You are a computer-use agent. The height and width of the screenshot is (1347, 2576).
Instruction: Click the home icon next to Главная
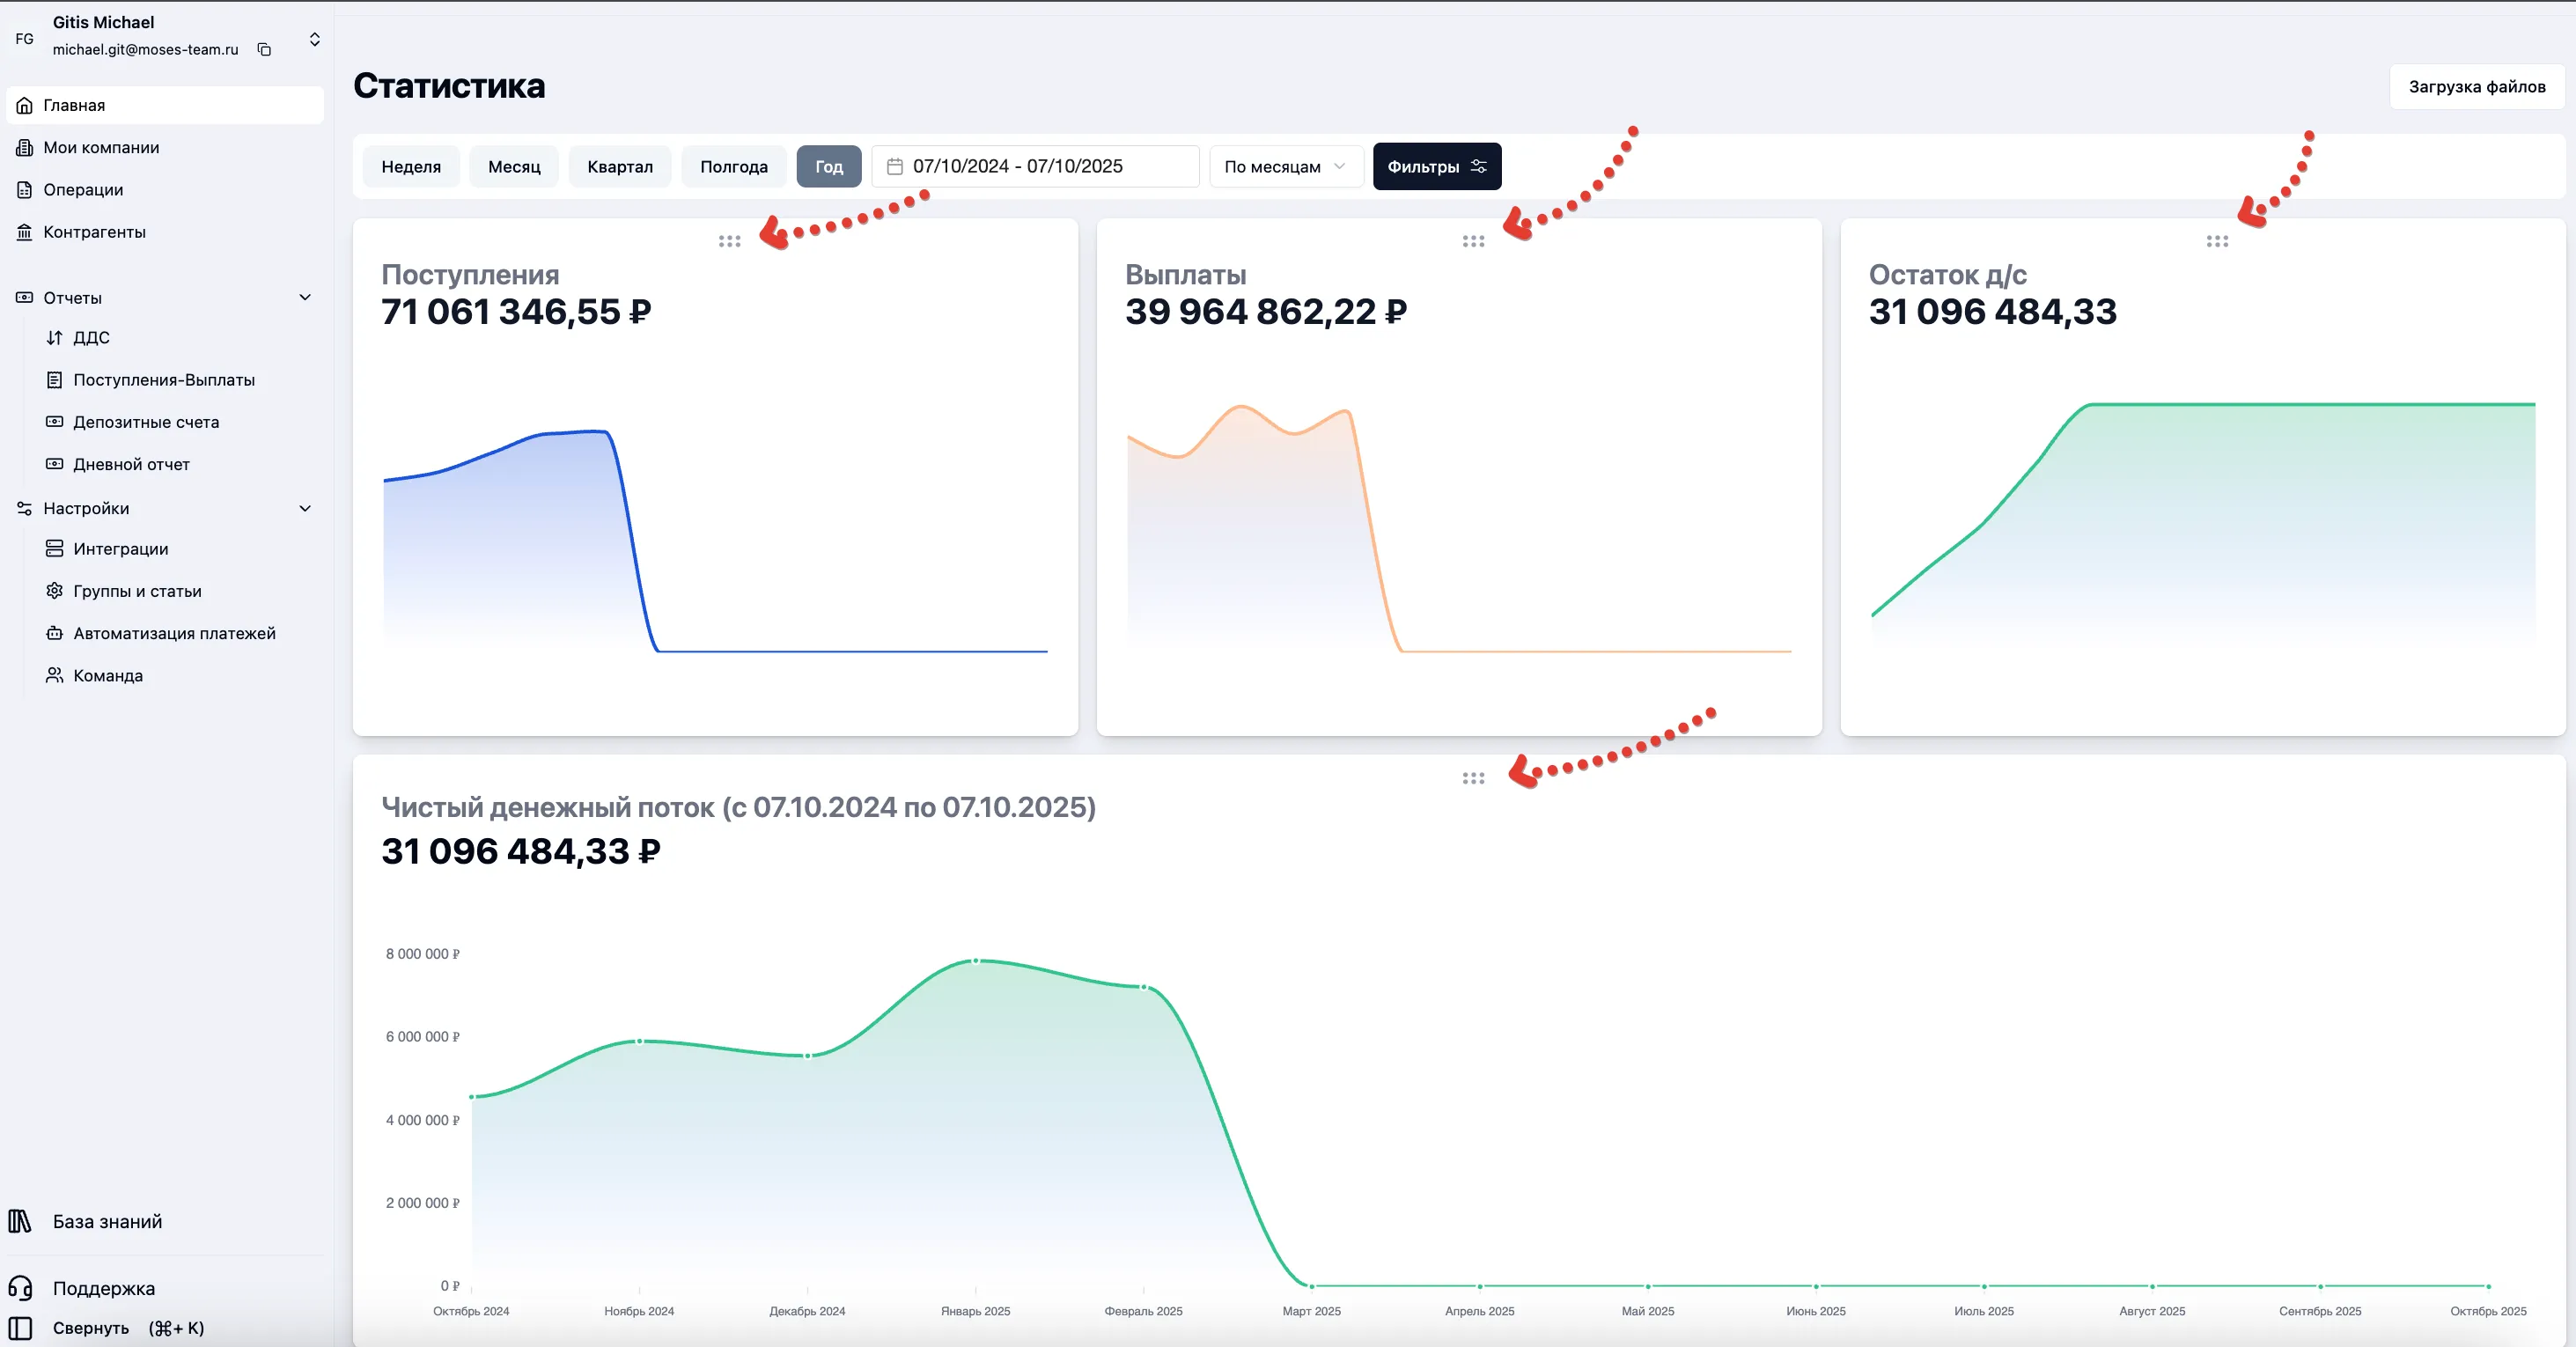(24, 105)
